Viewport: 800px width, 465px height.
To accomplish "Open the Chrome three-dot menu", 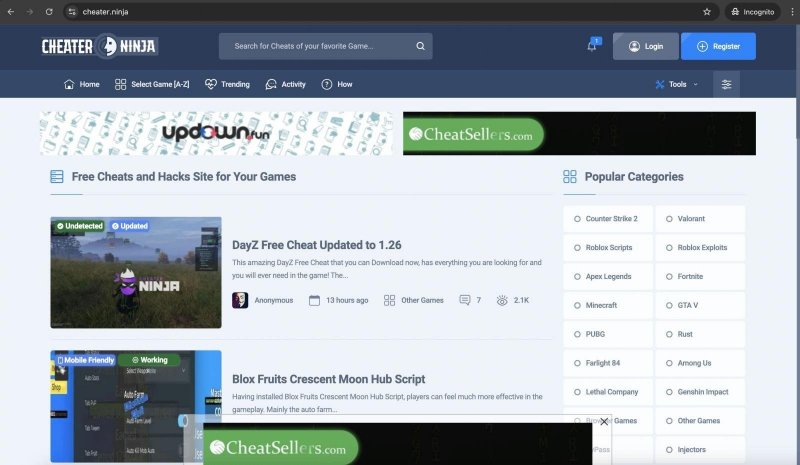I will pyautogui.click(x=790, y=11).
